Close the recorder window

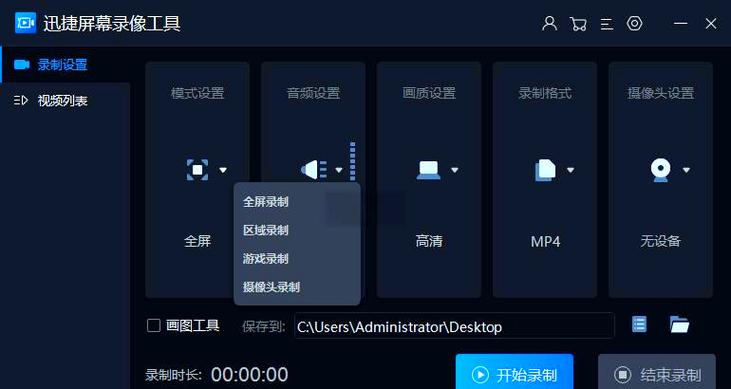710,23
